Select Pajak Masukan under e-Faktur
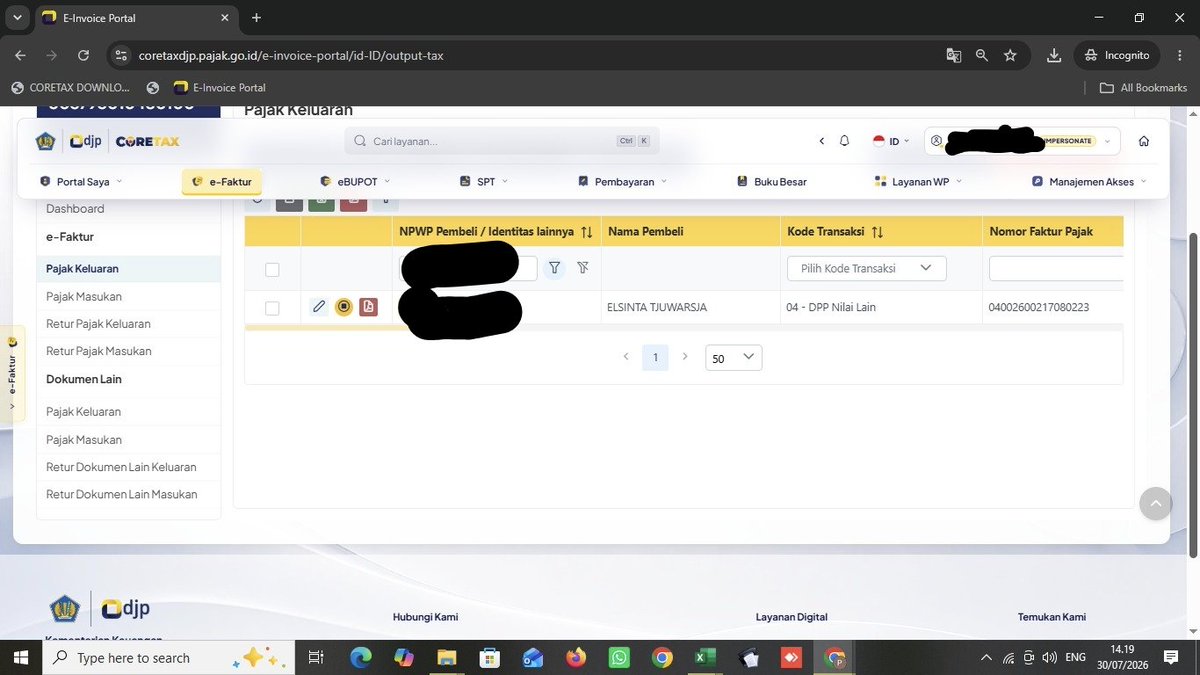Screen dimensions: 1200x675 point(84,297)
